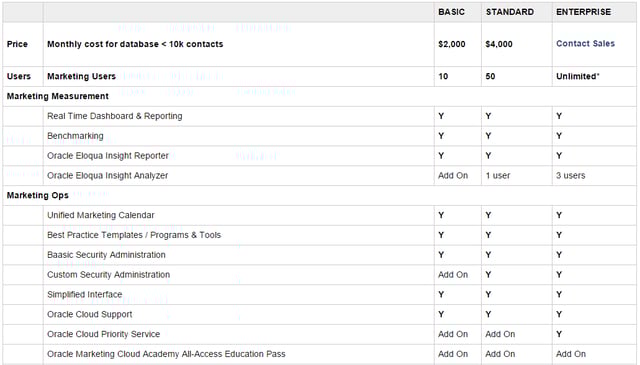Click Add On for Custom Security Basic
Screen dimensions: 640x365
tap(453, 275)
